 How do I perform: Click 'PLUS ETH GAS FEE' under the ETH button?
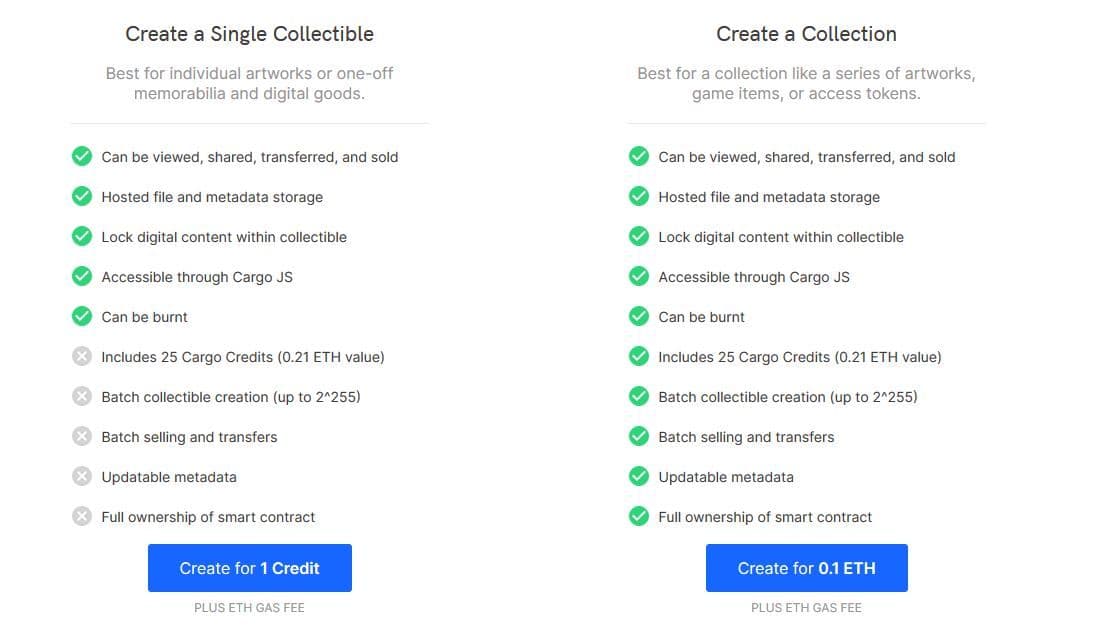806,608
